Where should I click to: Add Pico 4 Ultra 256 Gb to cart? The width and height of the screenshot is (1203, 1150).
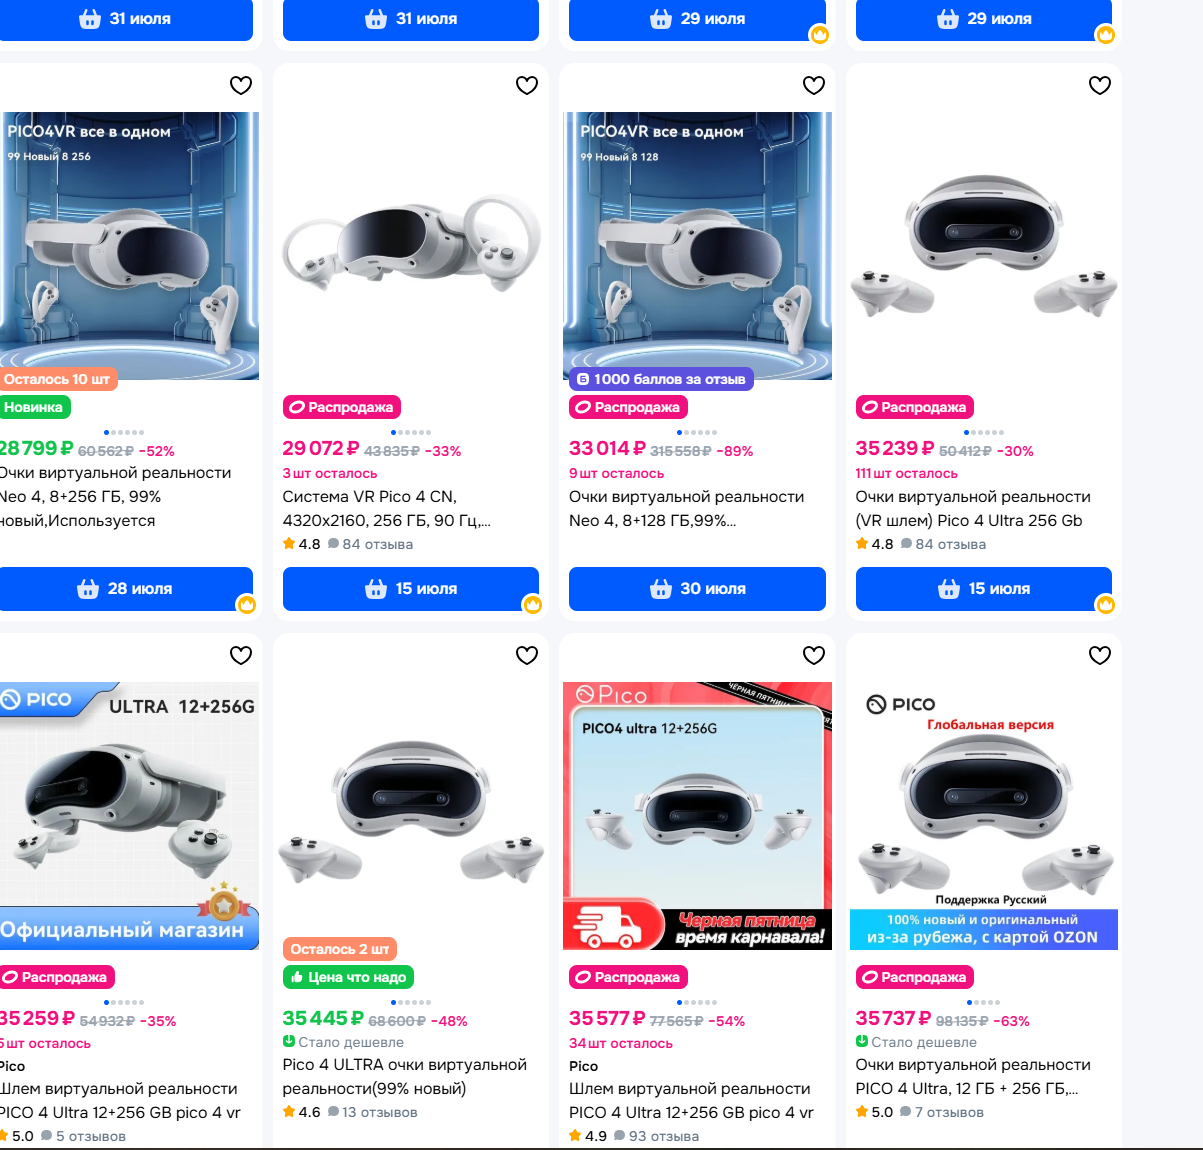(x=984, y=589)
